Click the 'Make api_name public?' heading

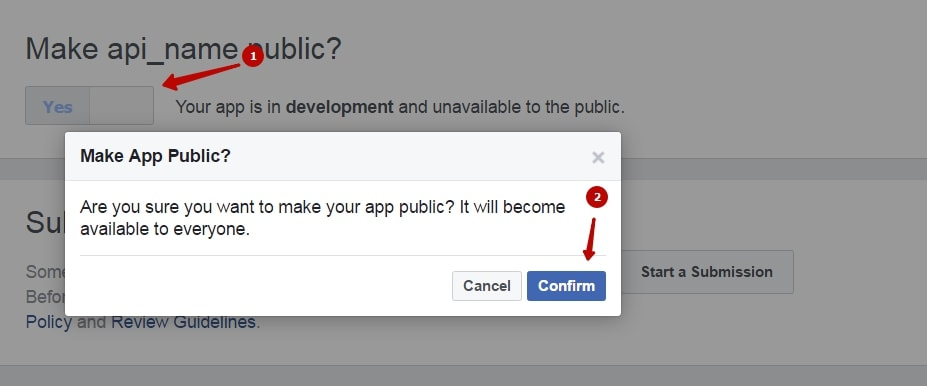coord(183,49)
